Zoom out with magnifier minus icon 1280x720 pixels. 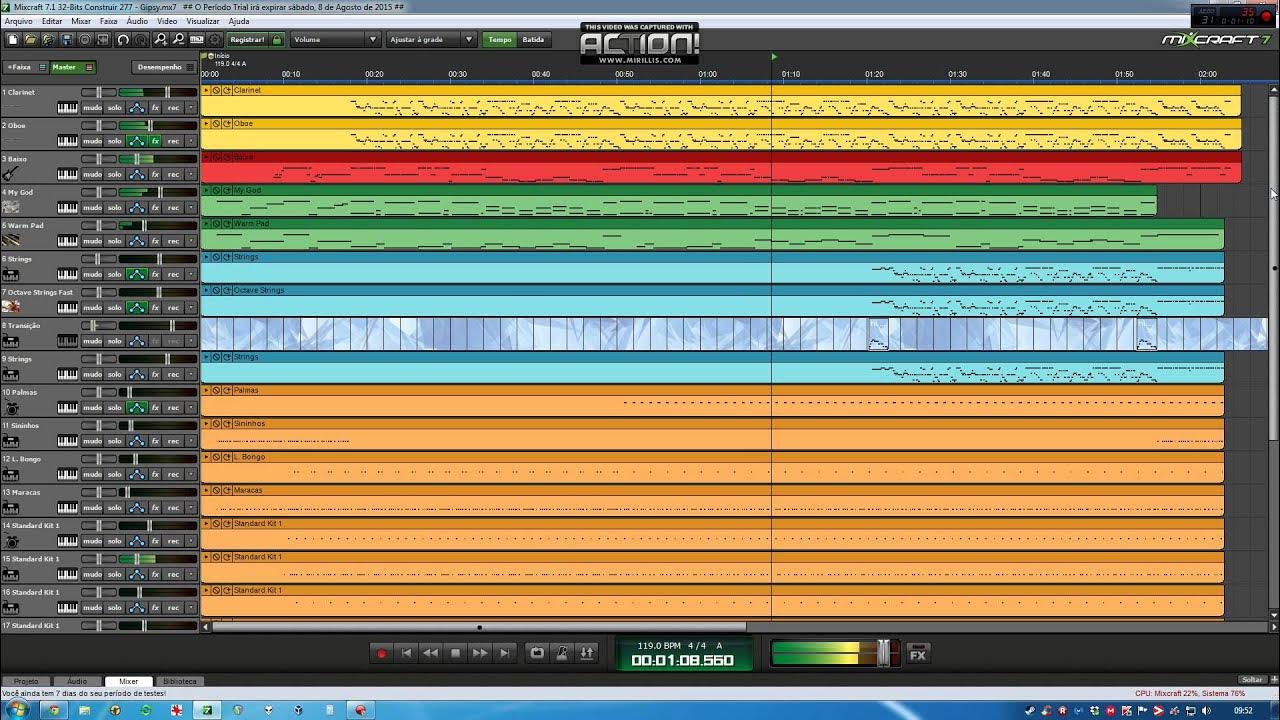tap(178, 39)
